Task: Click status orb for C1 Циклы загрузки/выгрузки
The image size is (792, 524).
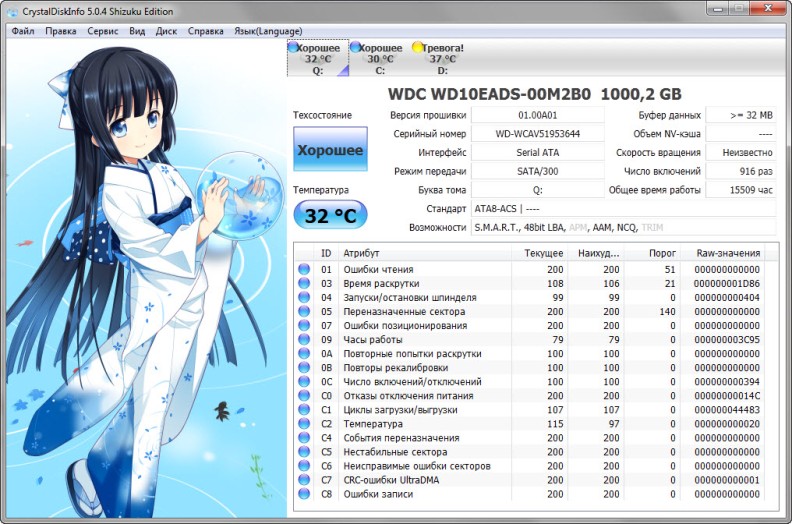Action: tap(304, 410)
